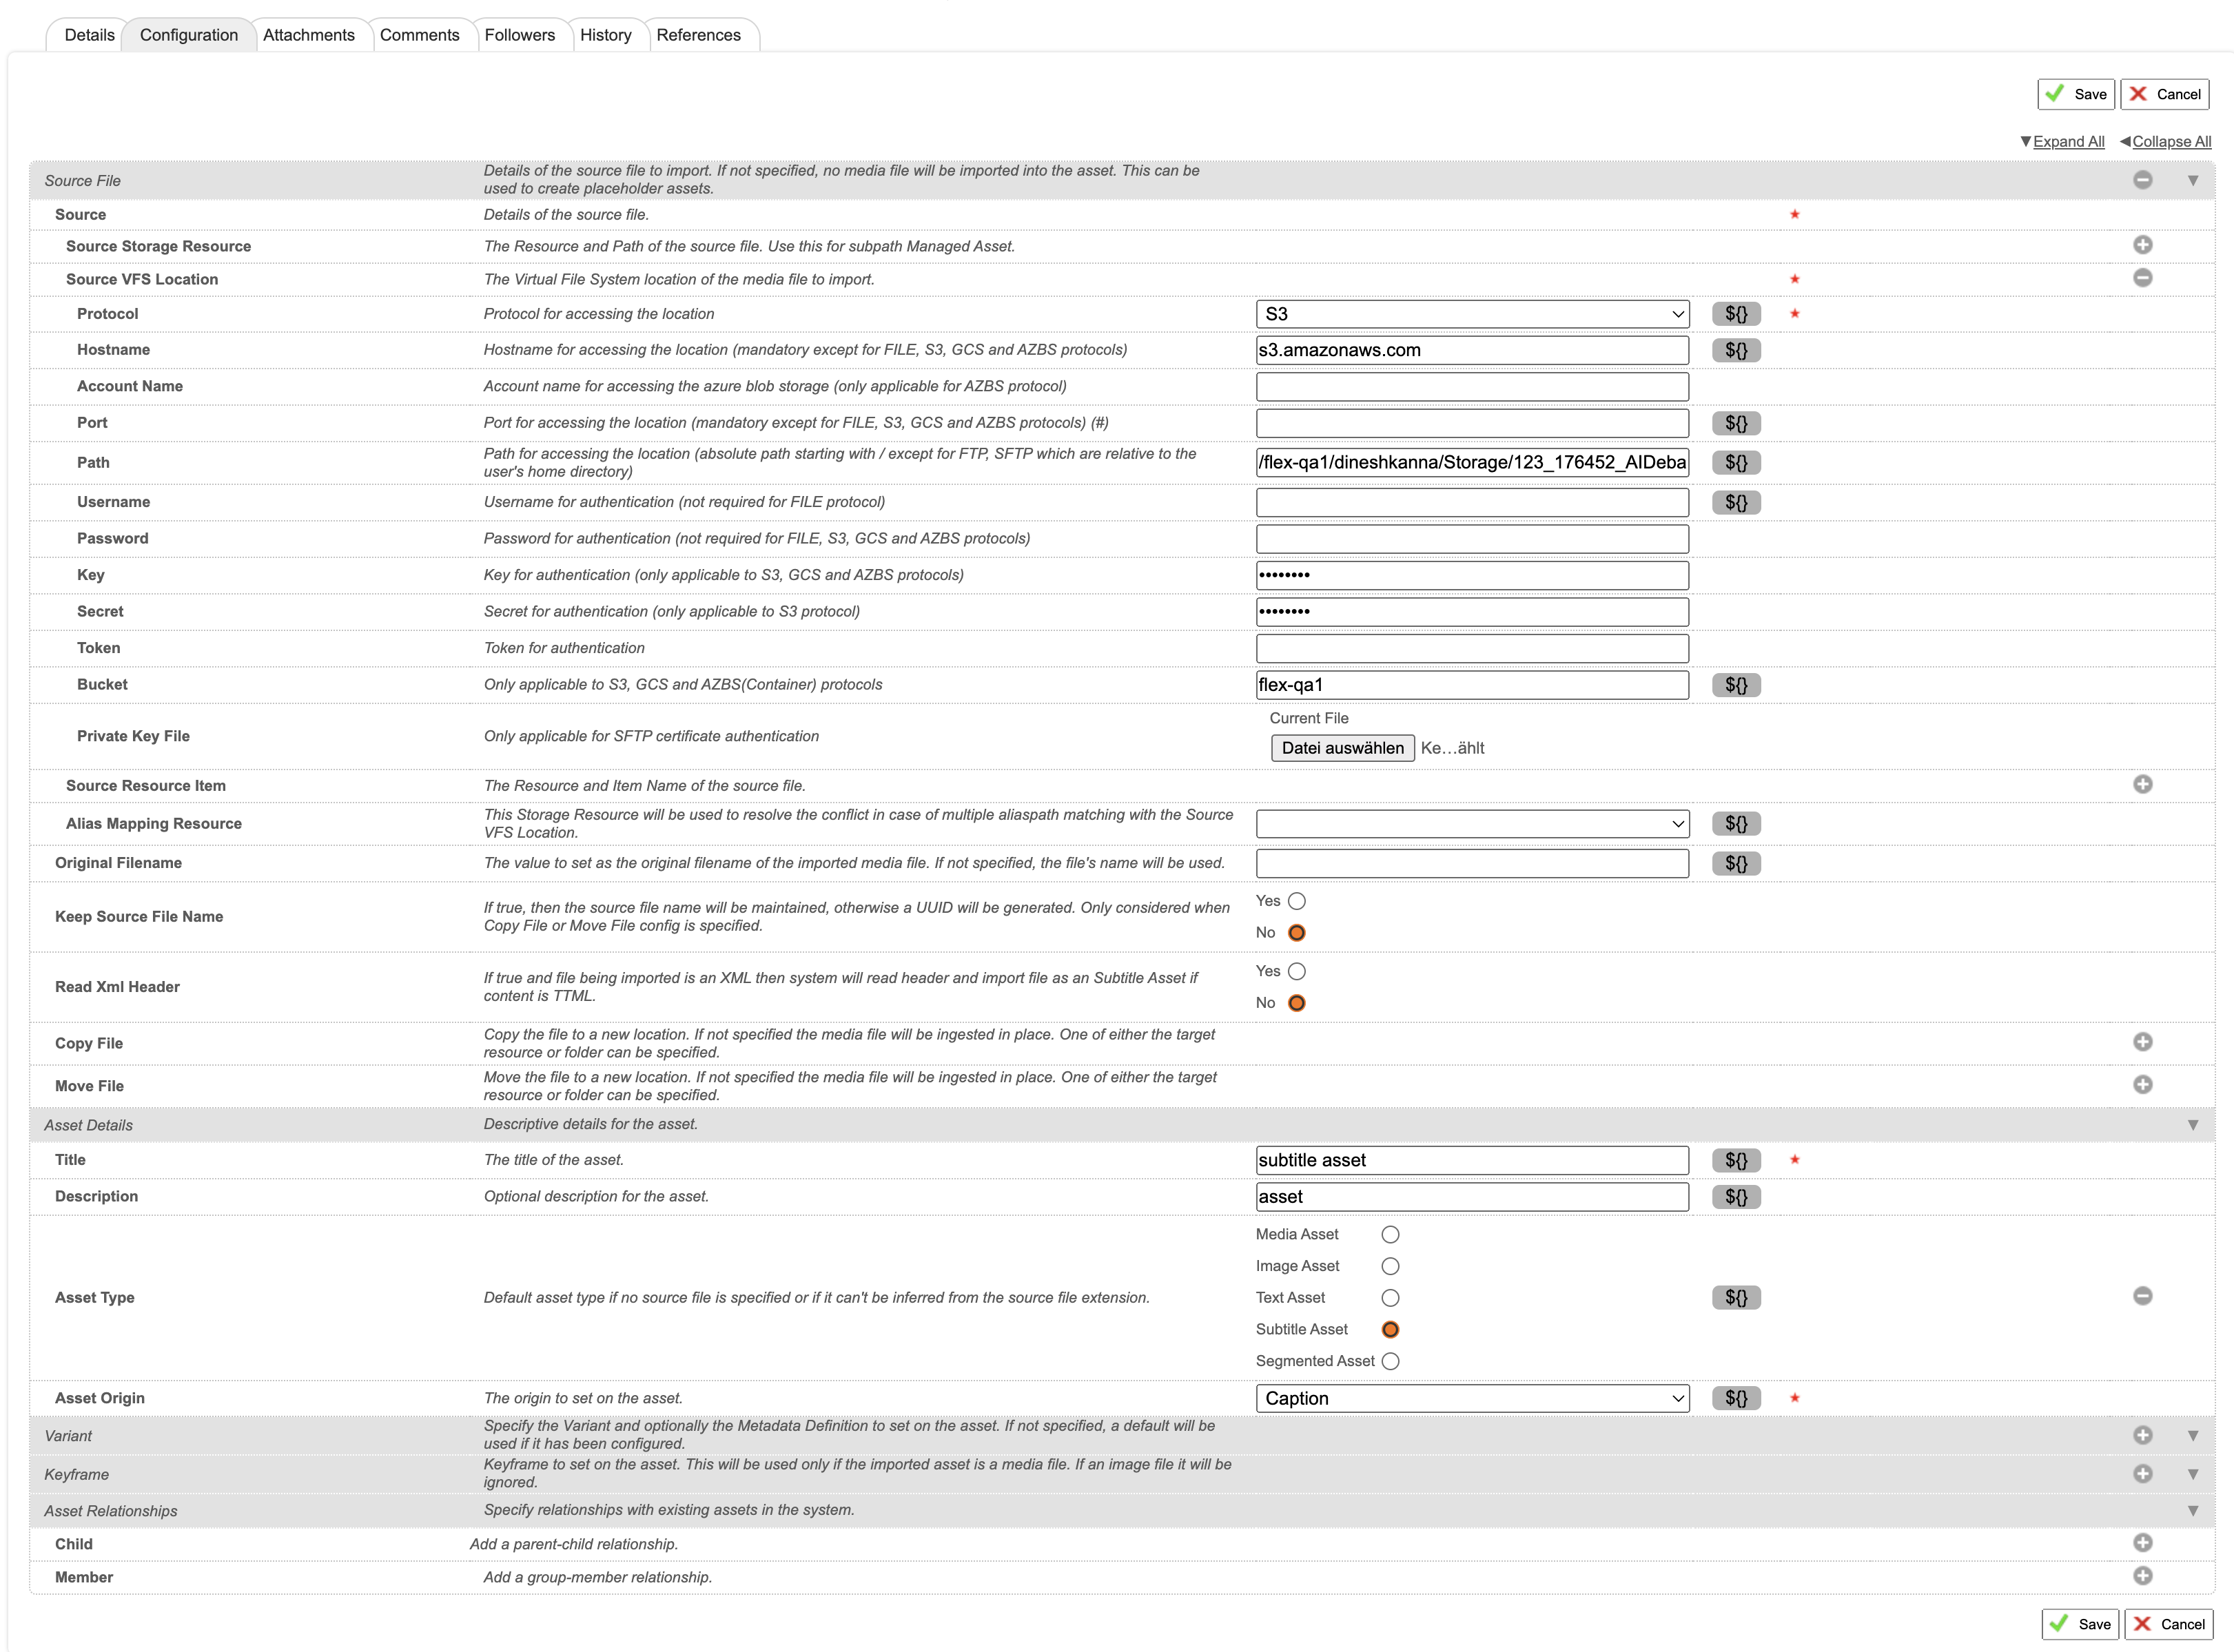
Task: Open the Asset Origin dropdown showing Caption
Action: tap(1472, 1398)
